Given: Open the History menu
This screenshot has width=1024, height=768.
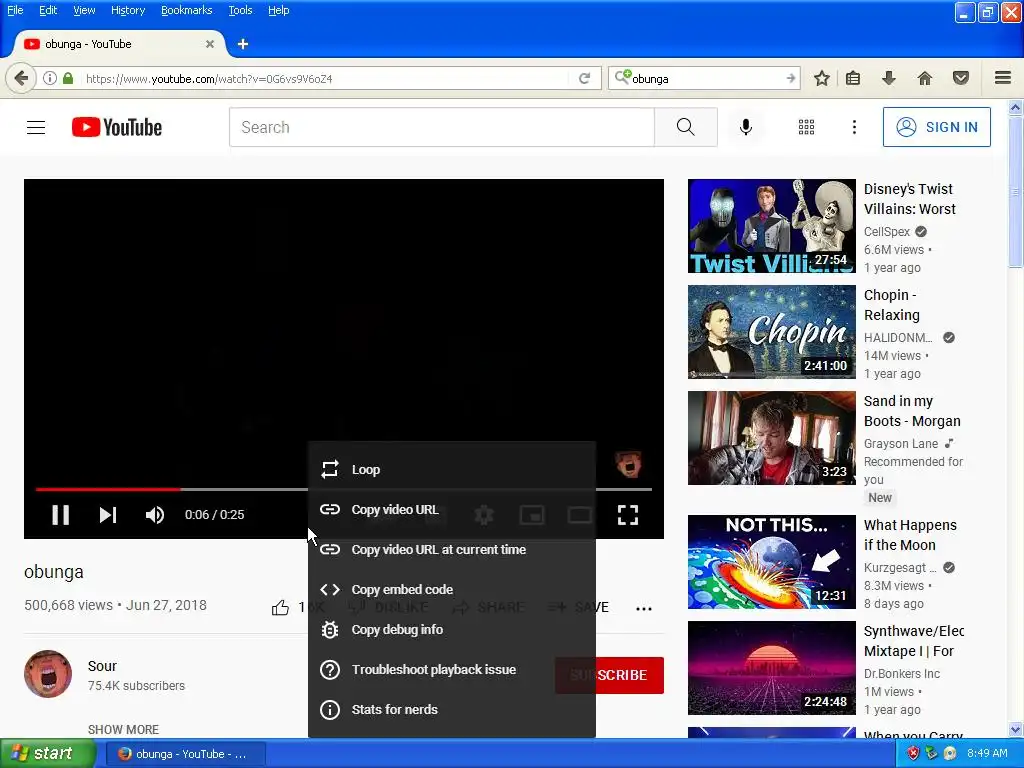Looking at the screenshot, I should coord(128,10).
